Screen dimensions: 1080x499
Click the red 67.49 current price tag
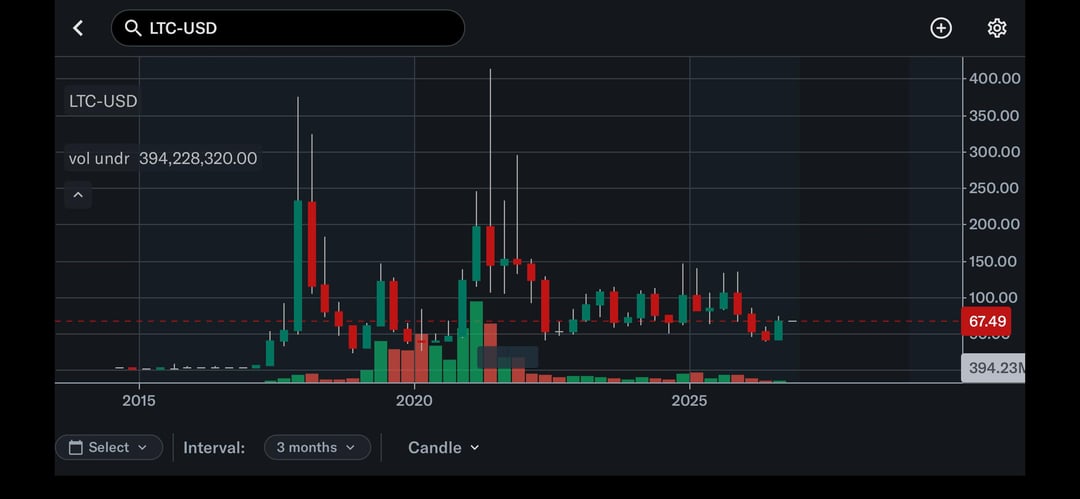986,321
